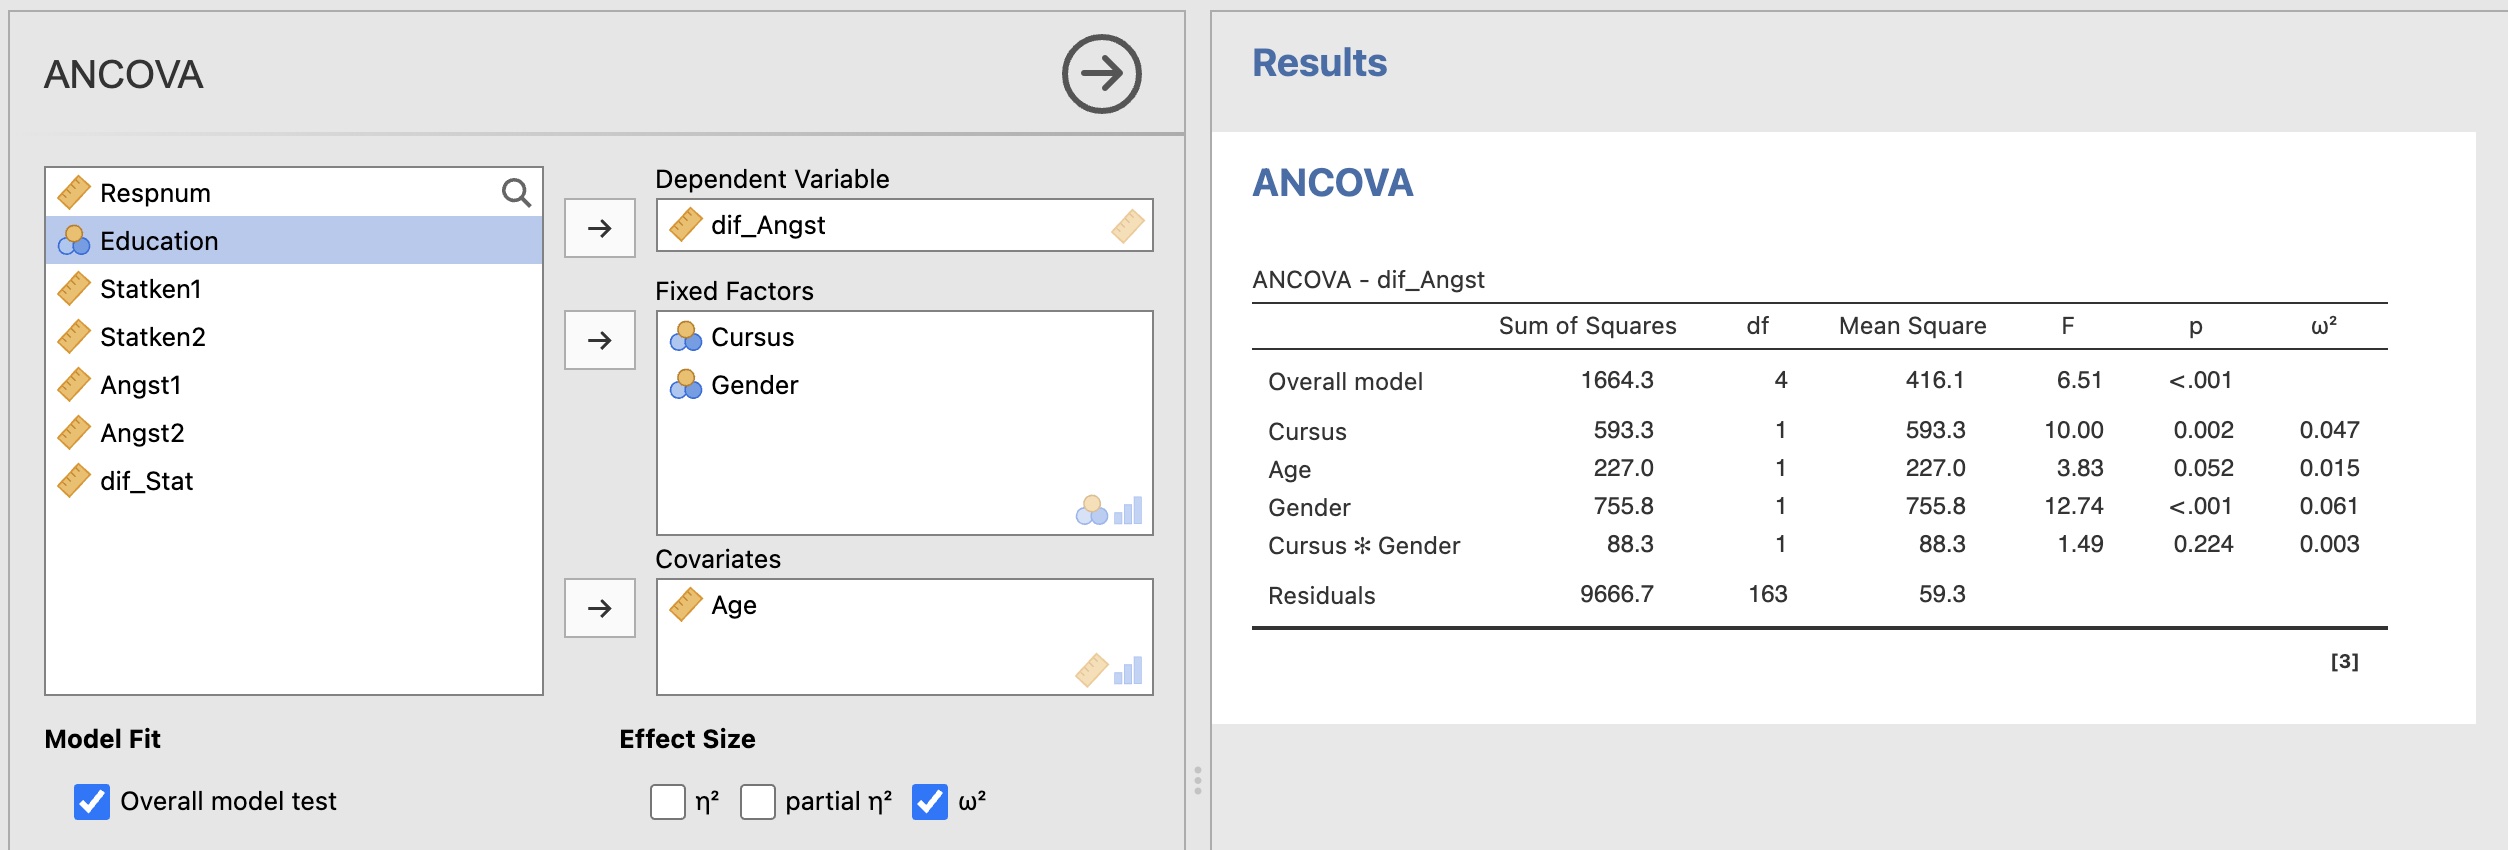Screen dimensions: 2508x850
Task: Select the Education nominal variable
Action: point(159,241)
